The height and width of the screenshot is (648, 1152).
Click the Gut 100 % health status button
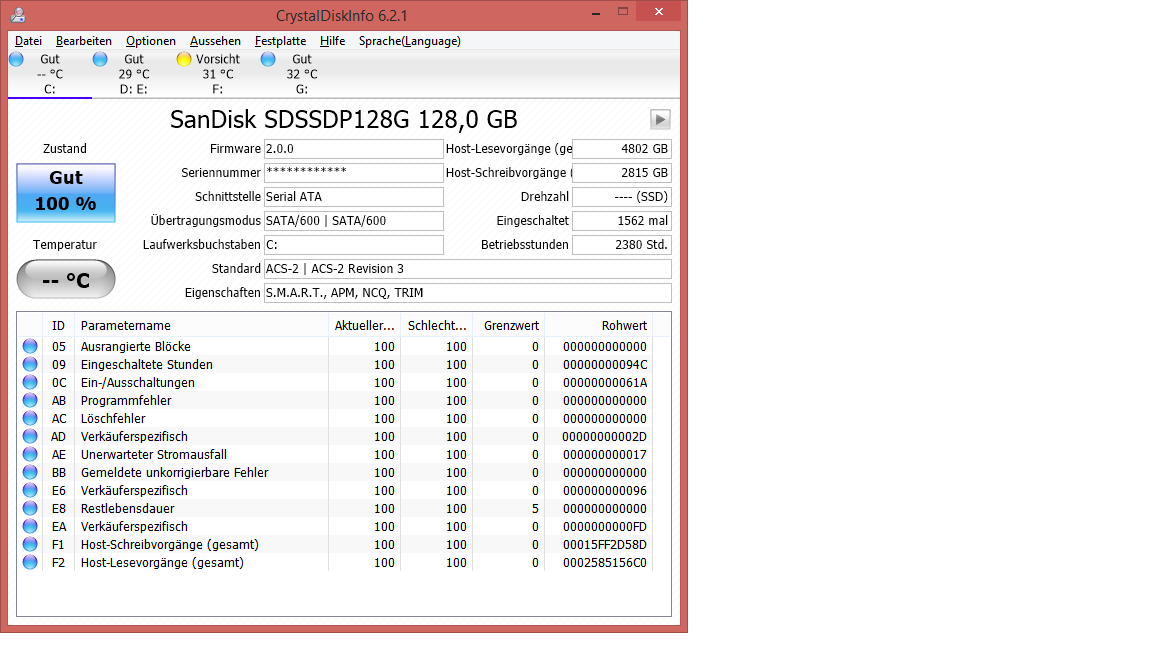click(x=66, y=192)
